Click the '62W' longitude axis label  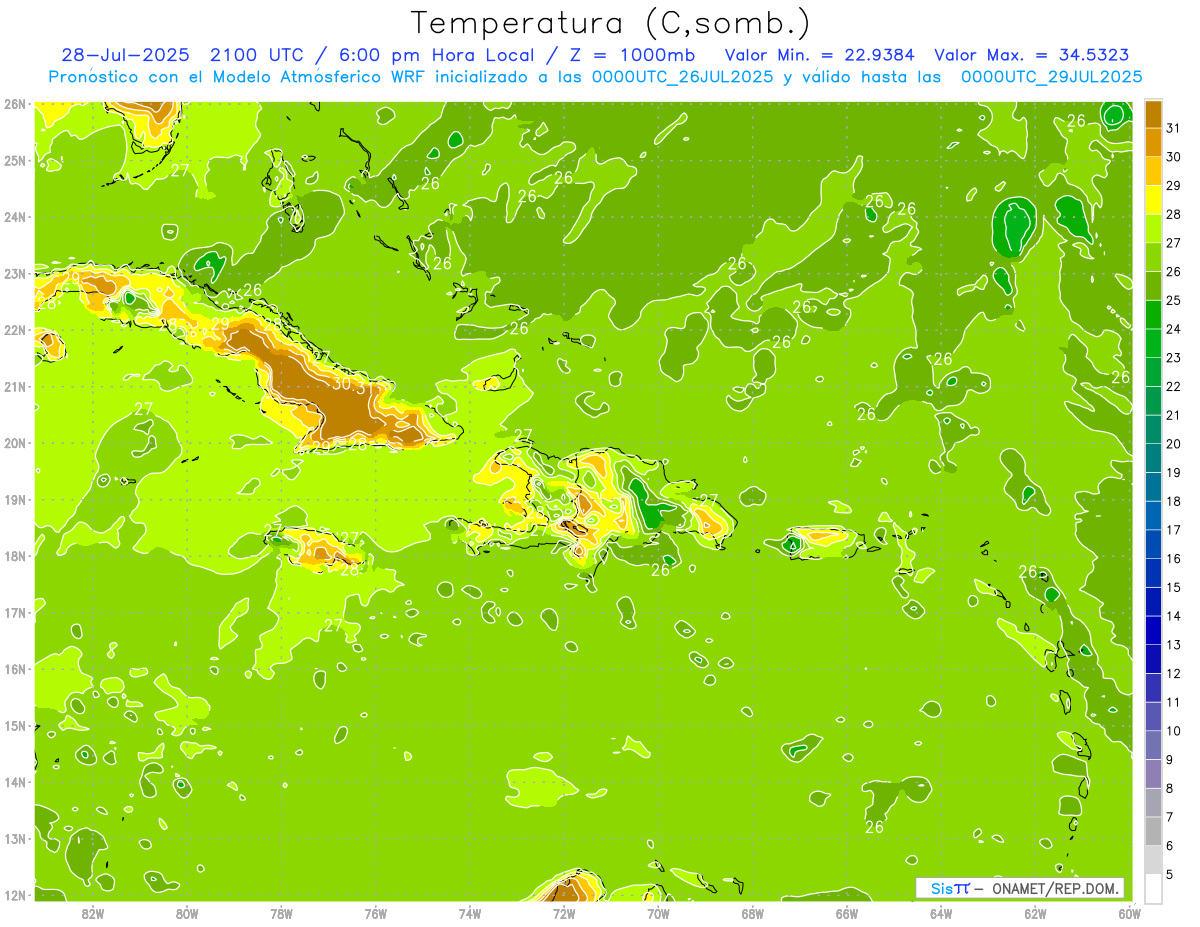tap(1035, 913)
